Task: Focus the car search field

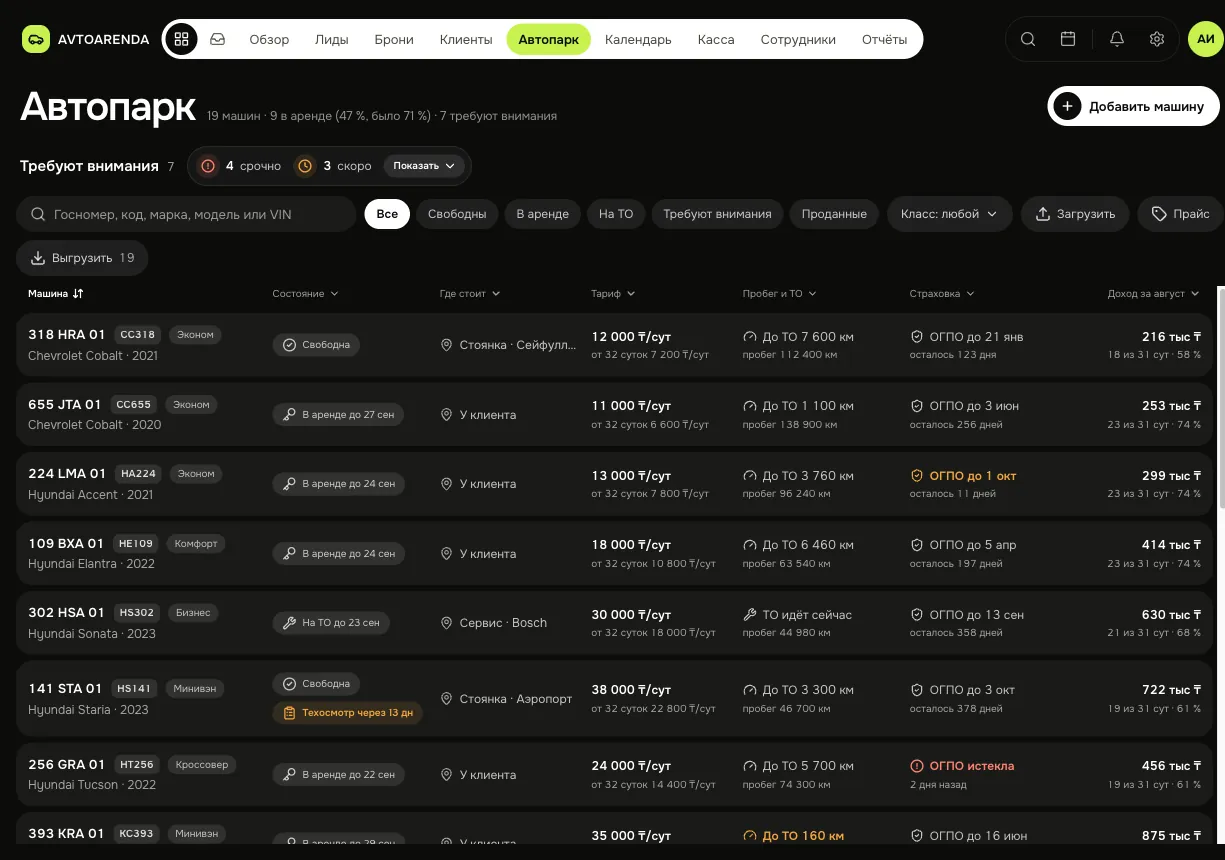Action: point(186,214)
